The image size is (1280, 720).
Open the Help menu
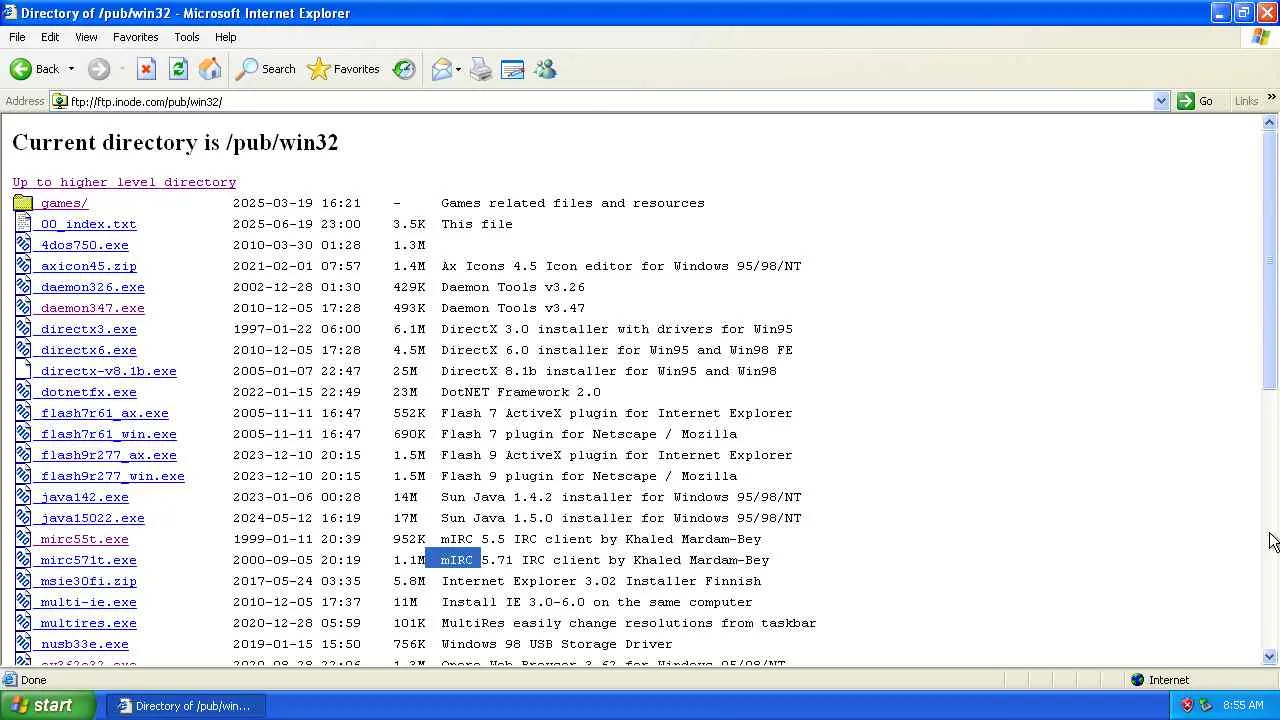pyautogui.click(x=225, y=37)
